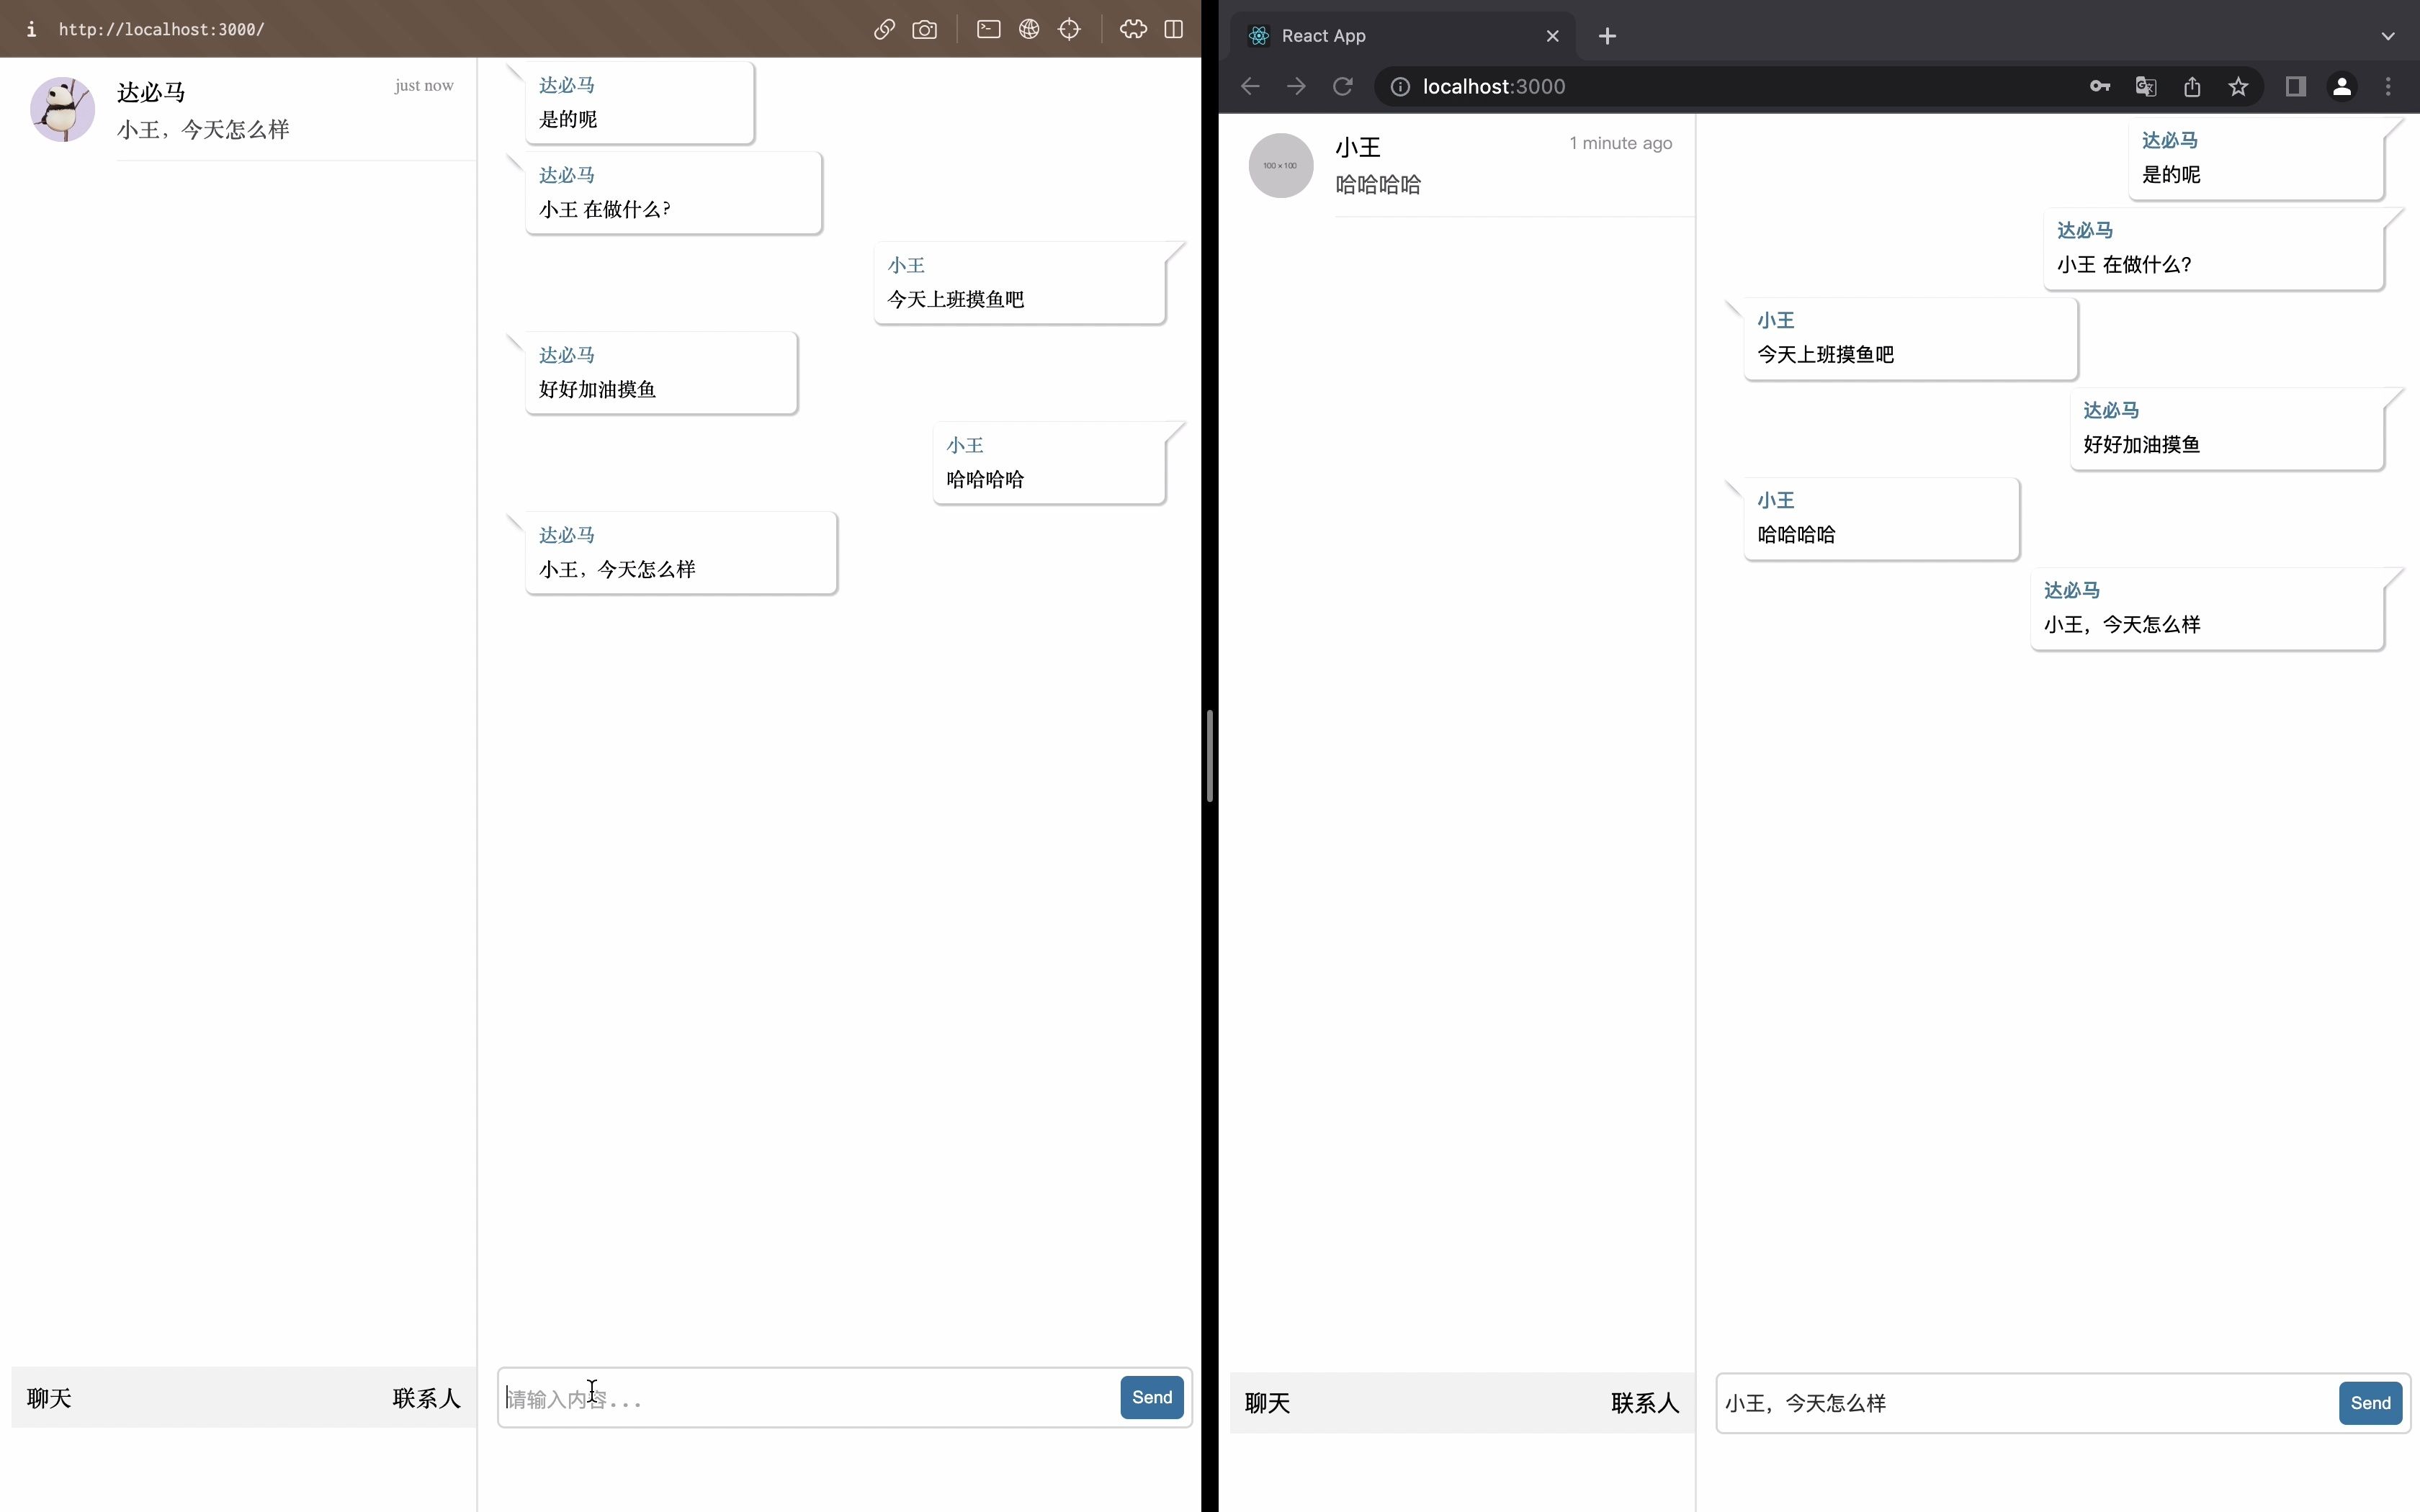
Task: Click the reading list icon
Action: tap(2296, 86)
